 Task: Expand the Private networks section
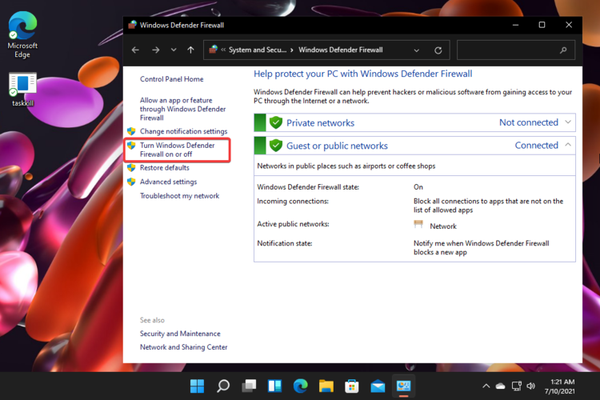tap(568, 122)
